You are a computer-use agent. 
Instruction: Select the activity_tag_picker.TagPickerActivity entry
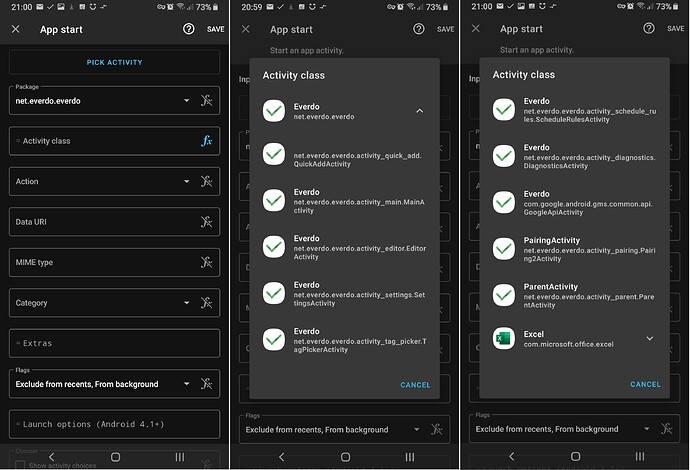pos(344,340)
